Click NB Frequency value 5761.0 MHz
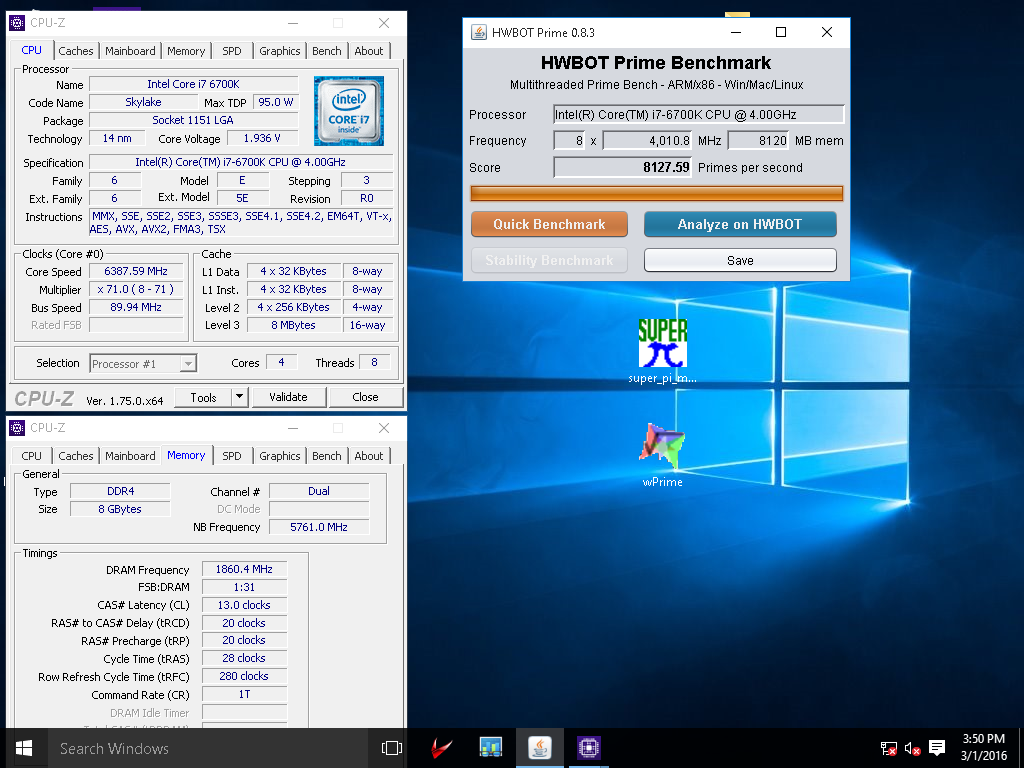The image size is (1024, 768). tap(319, 527)
